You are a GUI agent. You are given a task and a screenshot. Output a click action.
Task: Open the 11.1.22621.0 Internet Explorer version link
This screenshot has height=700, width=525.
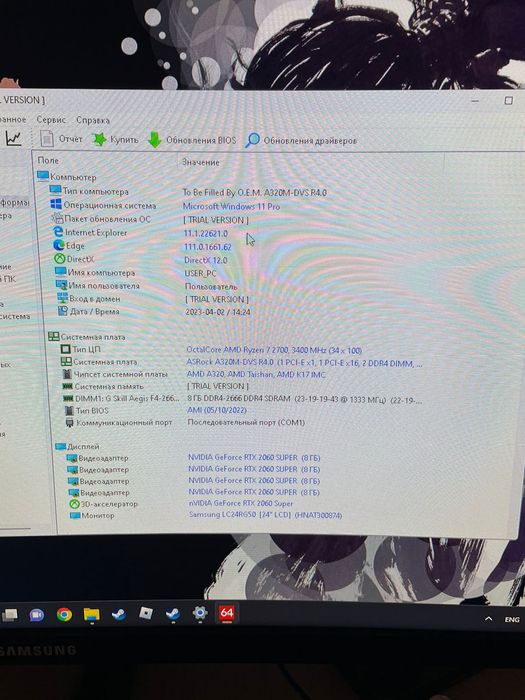coord(206,233)
